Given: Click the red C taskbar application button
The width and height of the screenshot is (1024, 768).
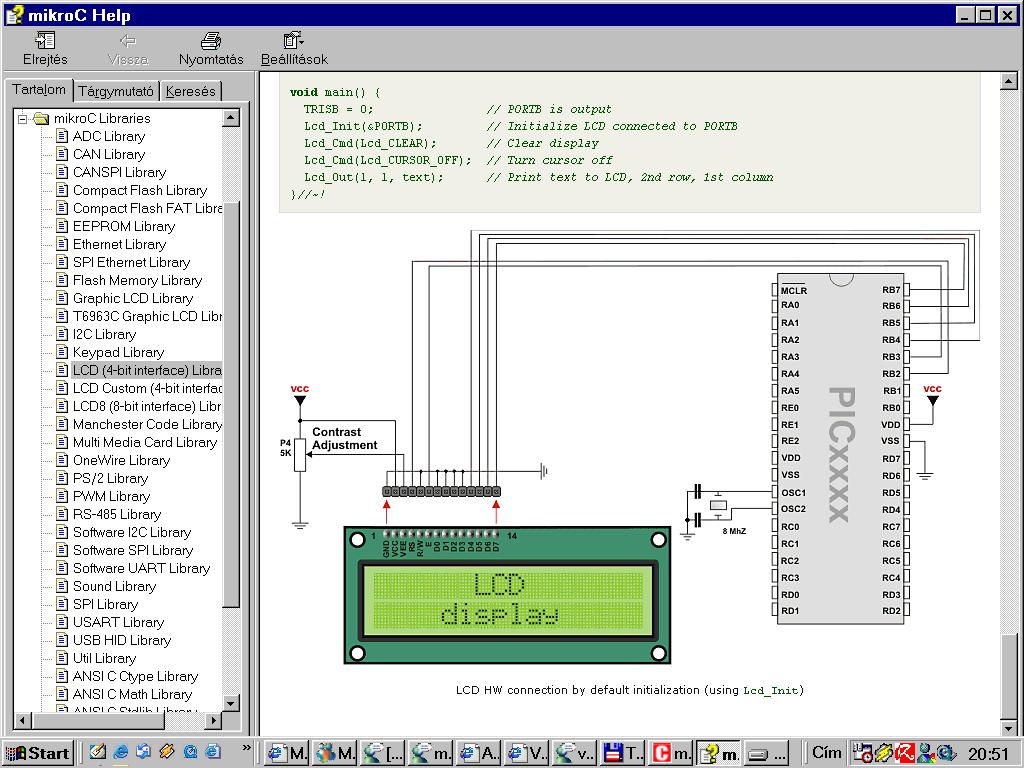Looking at the screenshot, I should pos(670,753).
